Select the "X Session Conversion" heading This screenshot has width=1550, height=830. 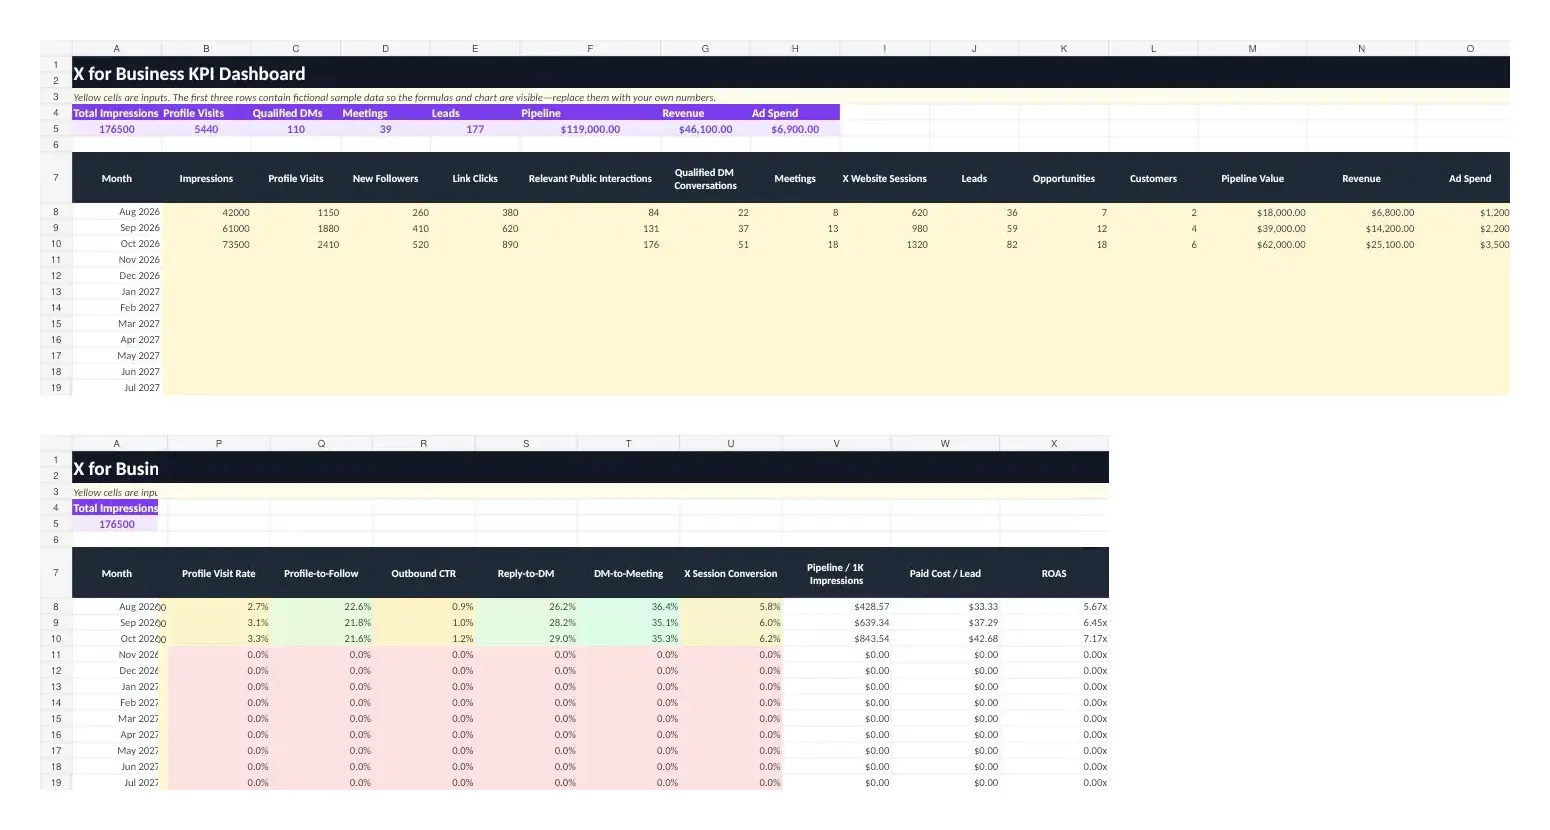730,573
